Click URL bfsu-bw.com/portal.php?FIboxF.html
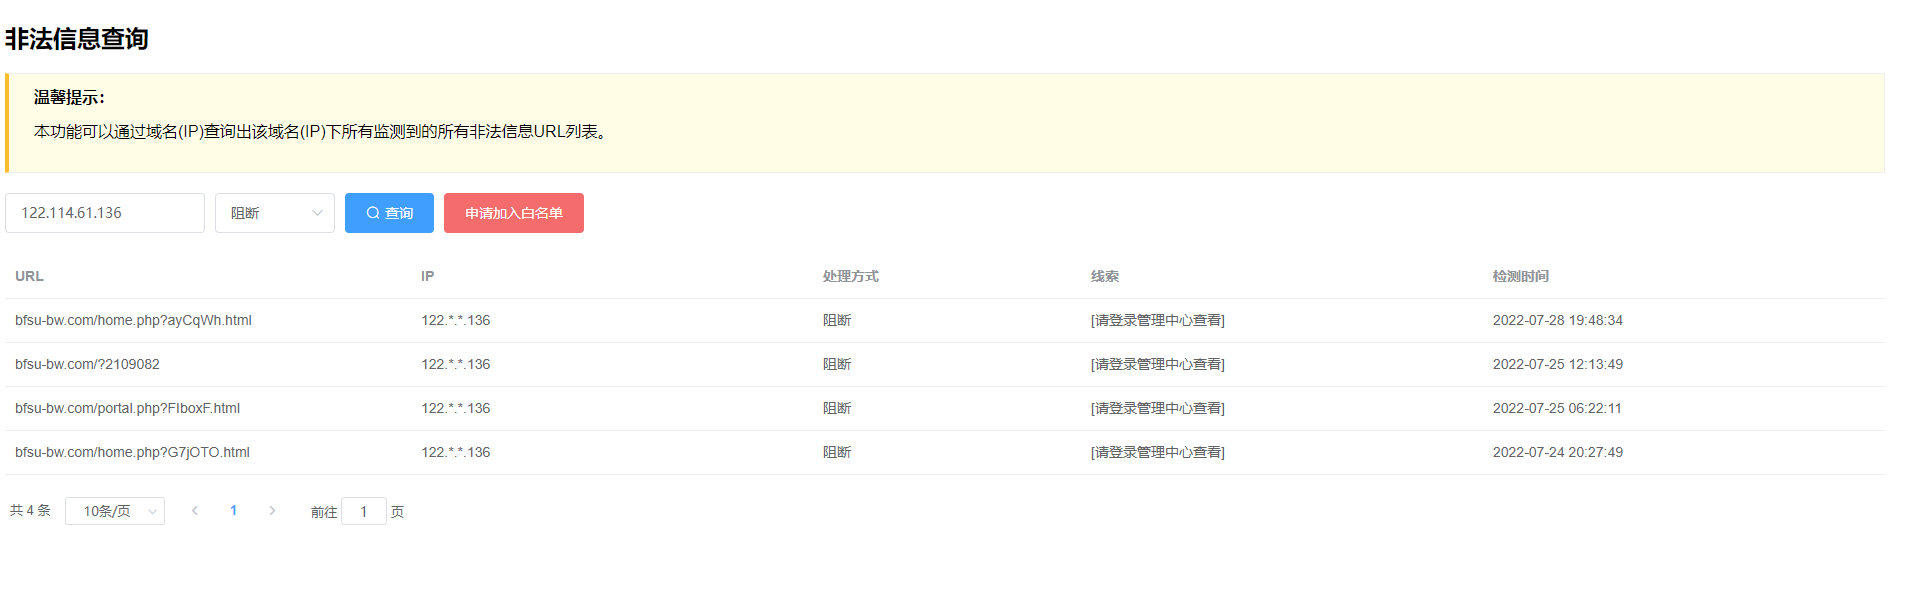This screenshot has height=614, width=1905. point(127,409)
